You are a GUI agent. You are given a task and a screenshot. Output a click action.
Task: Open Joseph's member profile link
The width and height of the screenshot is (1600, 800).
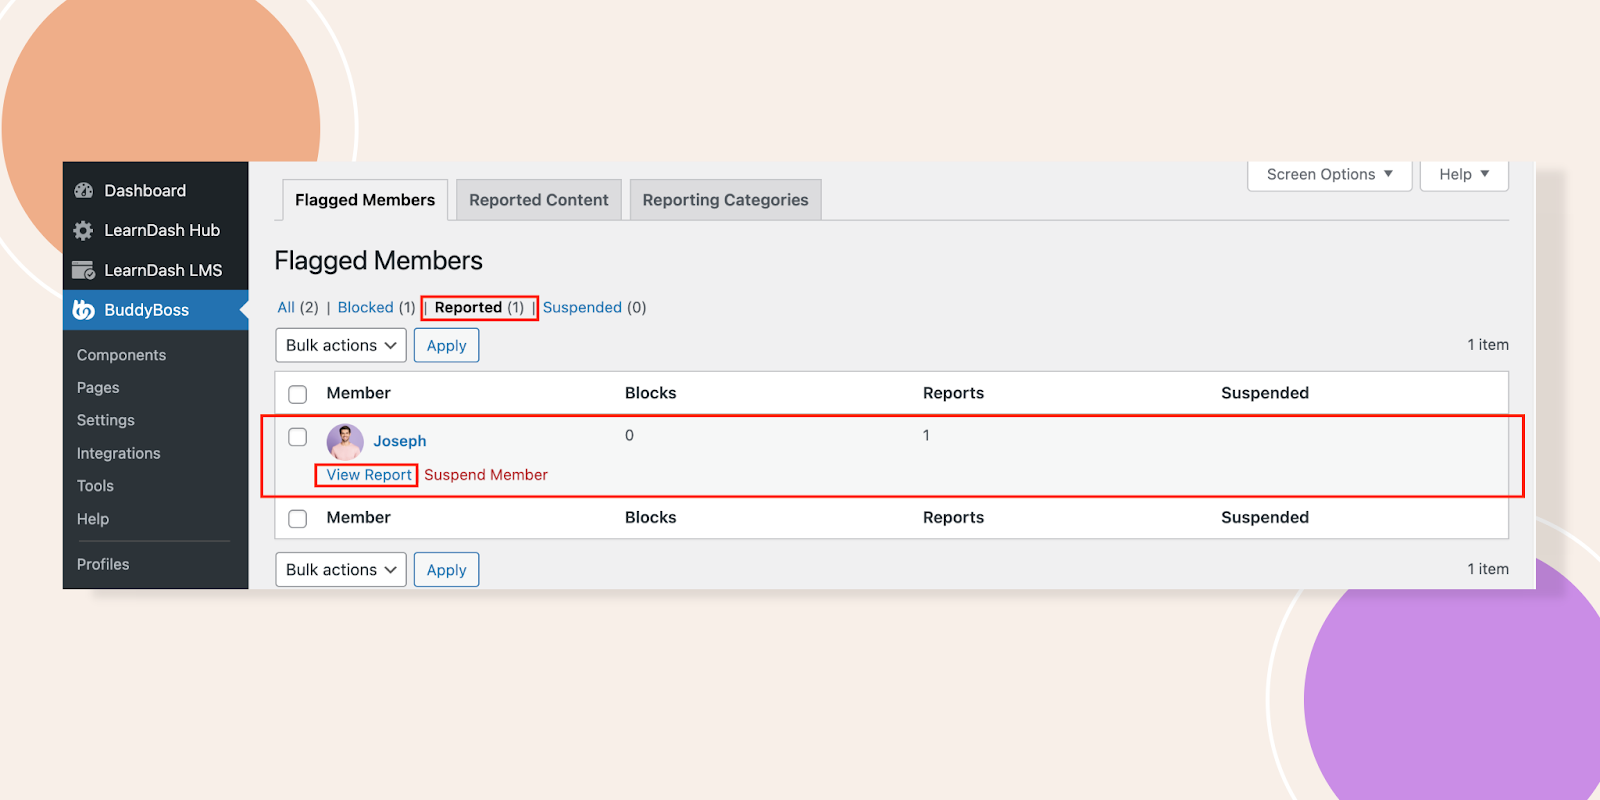click(x=400, y=441)
